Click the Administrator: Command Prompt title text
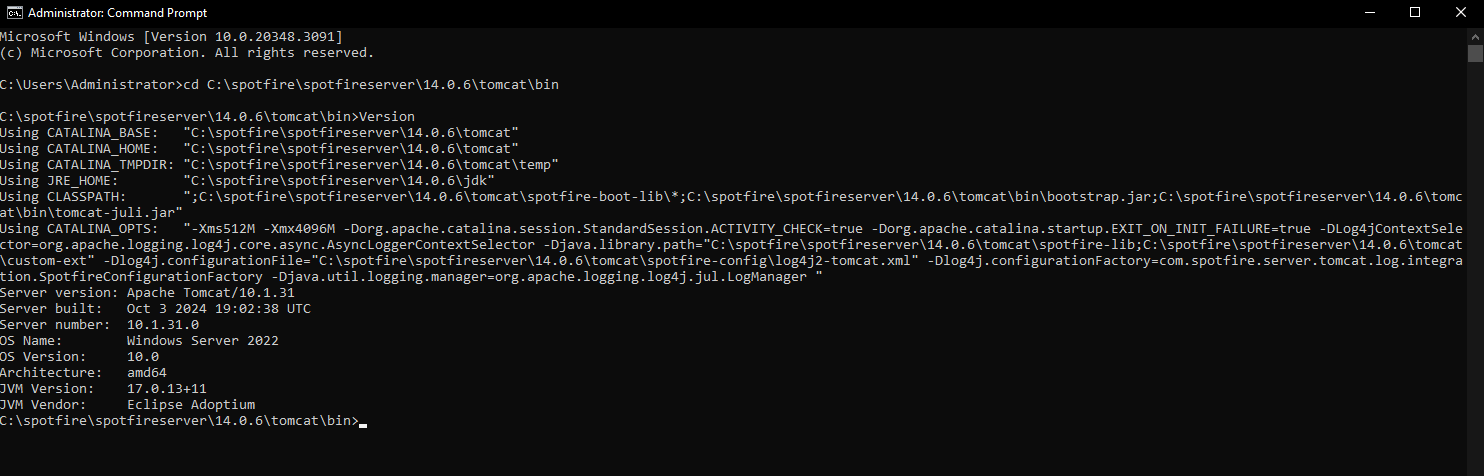Screen dimensions: 1484x476 click(117, 13)
